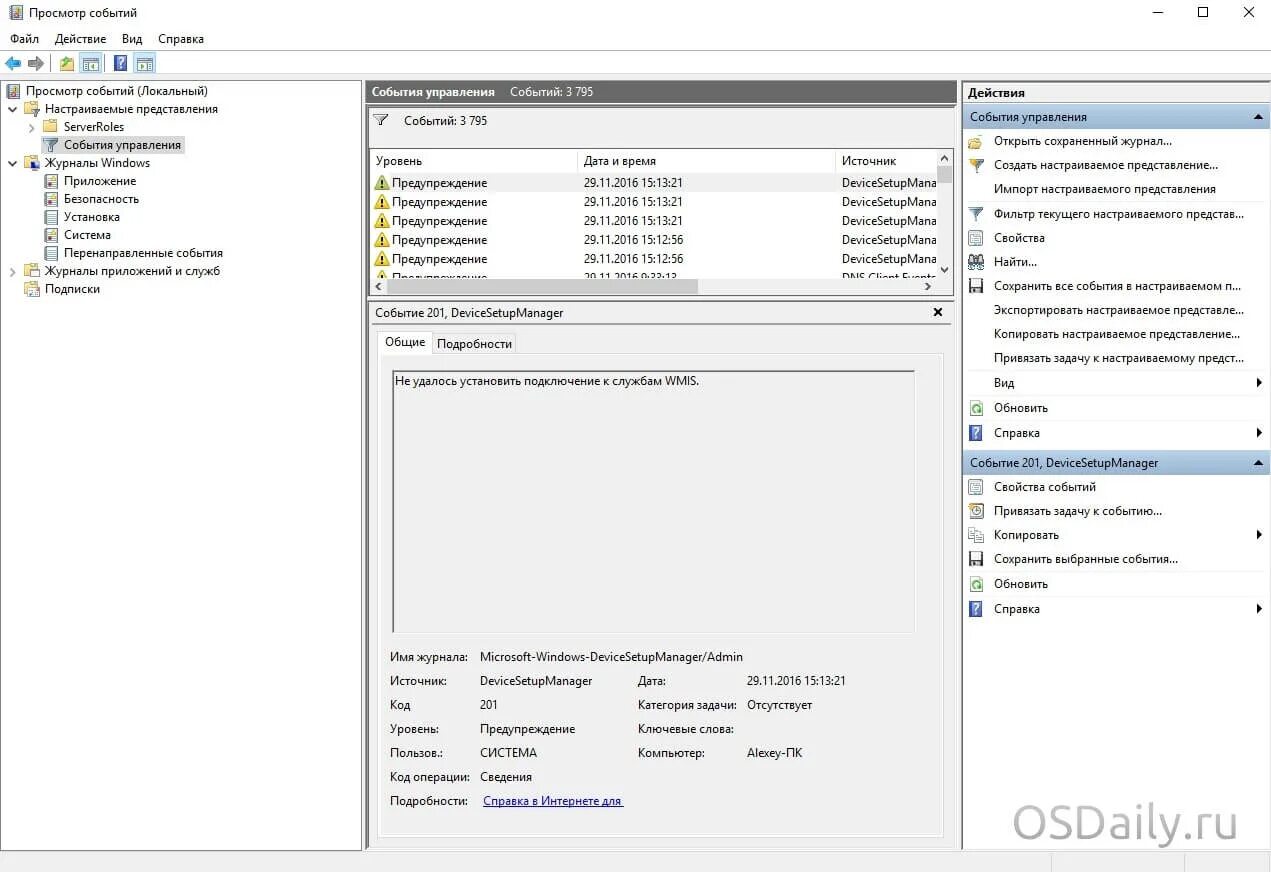Screen dimensions: 1271x872
Task: Collapse Событие 201 DeviceSetupManager actions section
Action: tap(1259, 463)
